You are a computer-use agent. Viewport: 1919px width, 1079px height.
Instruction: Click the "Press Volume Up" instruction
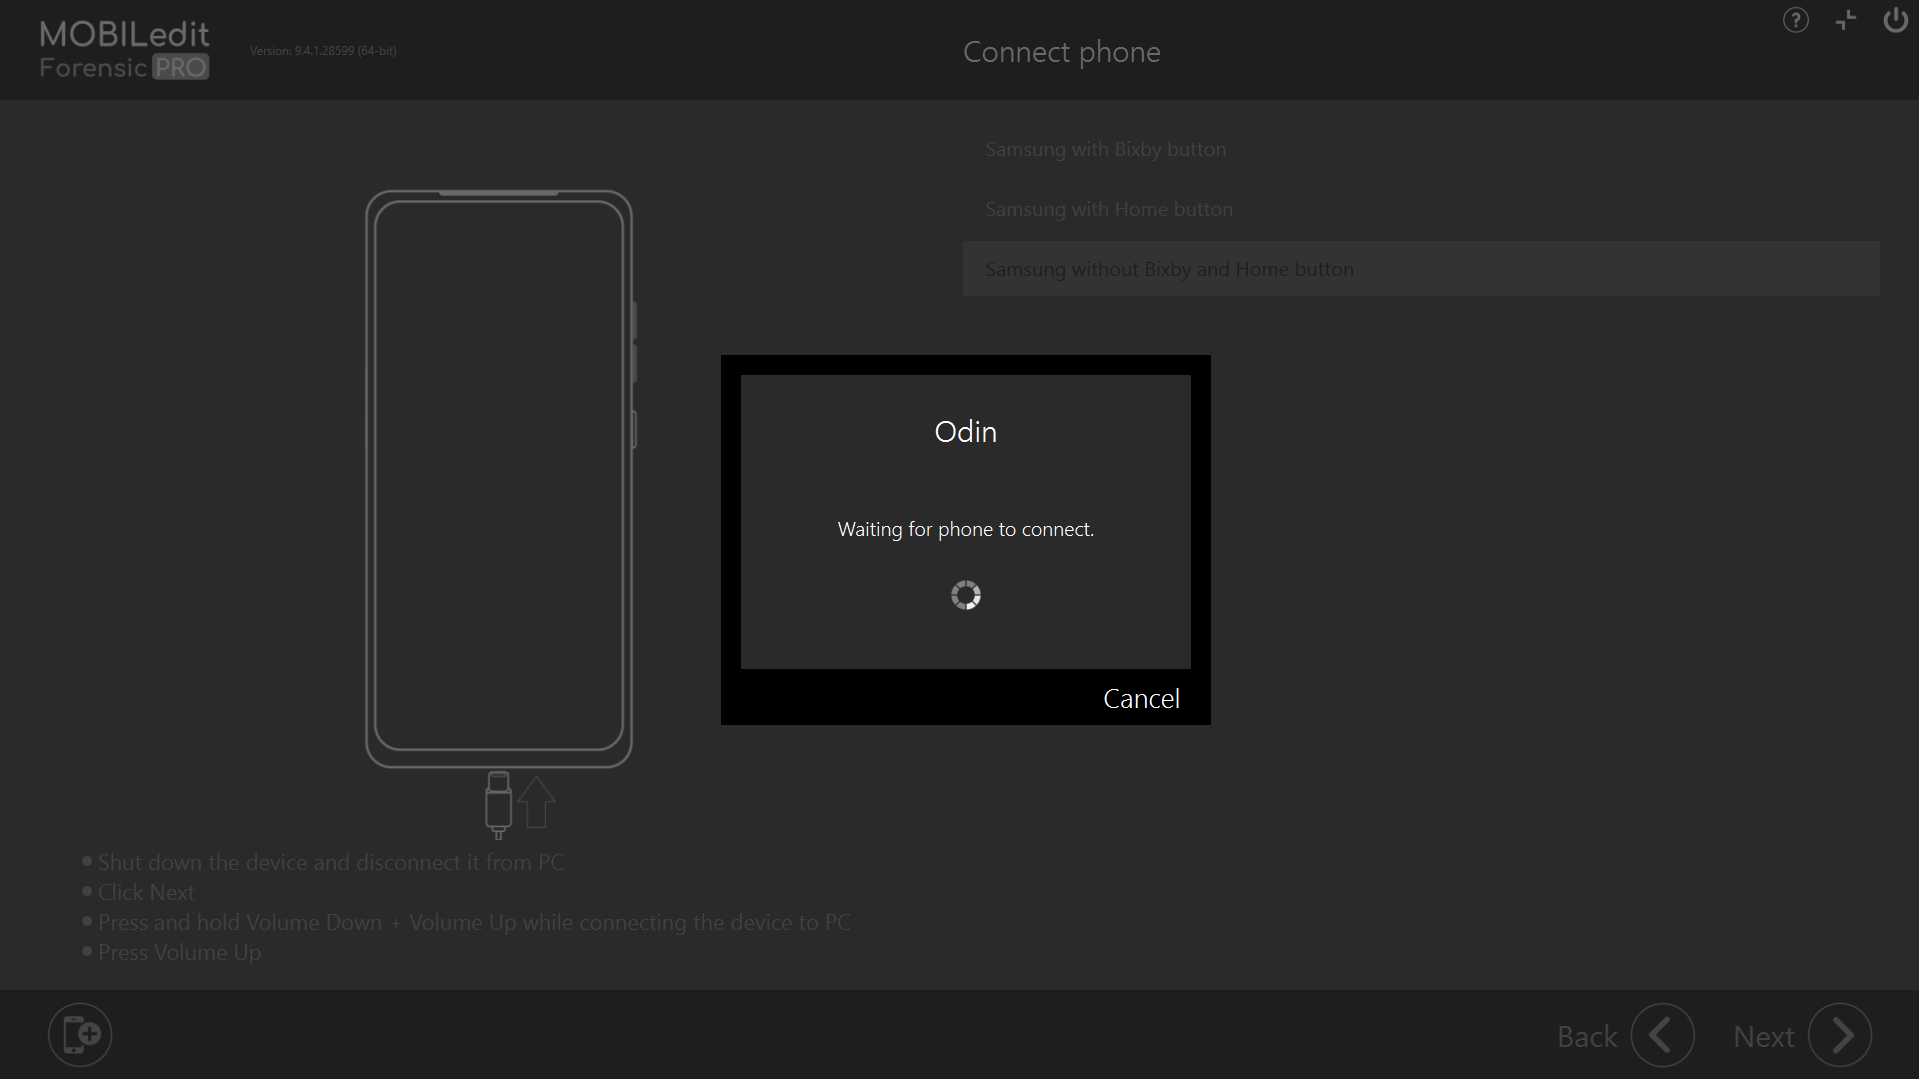[179, 952]
